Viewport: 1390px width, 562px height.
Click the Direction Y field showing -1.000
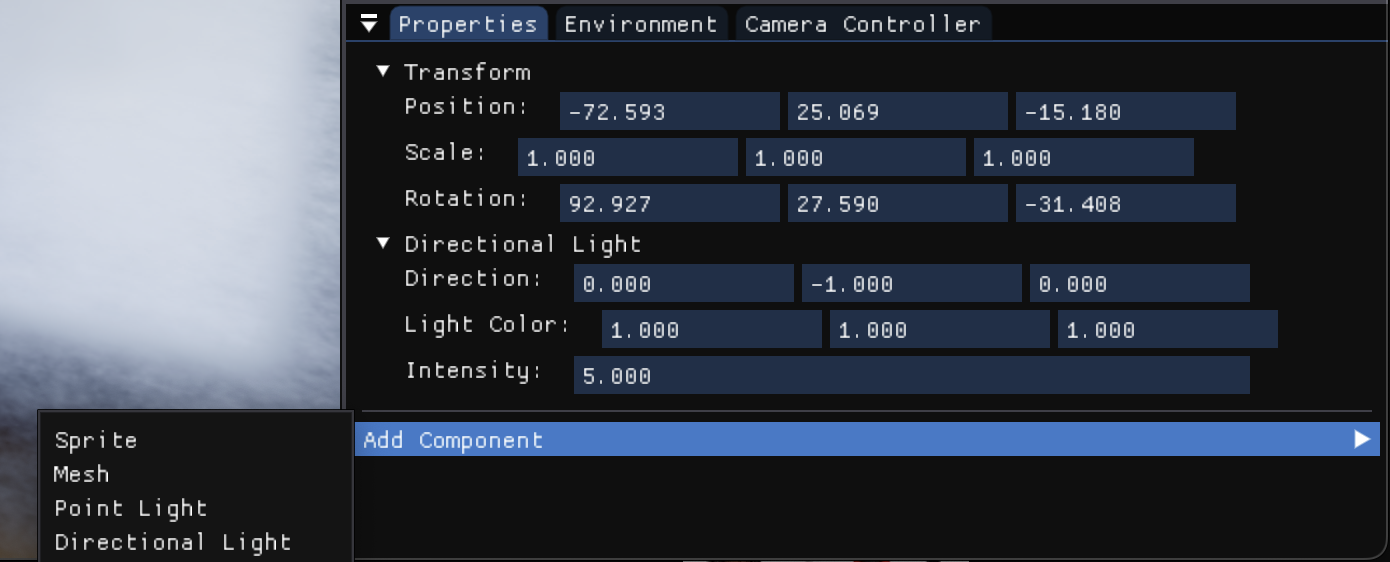pyautogui.click(x=911, y=284)
